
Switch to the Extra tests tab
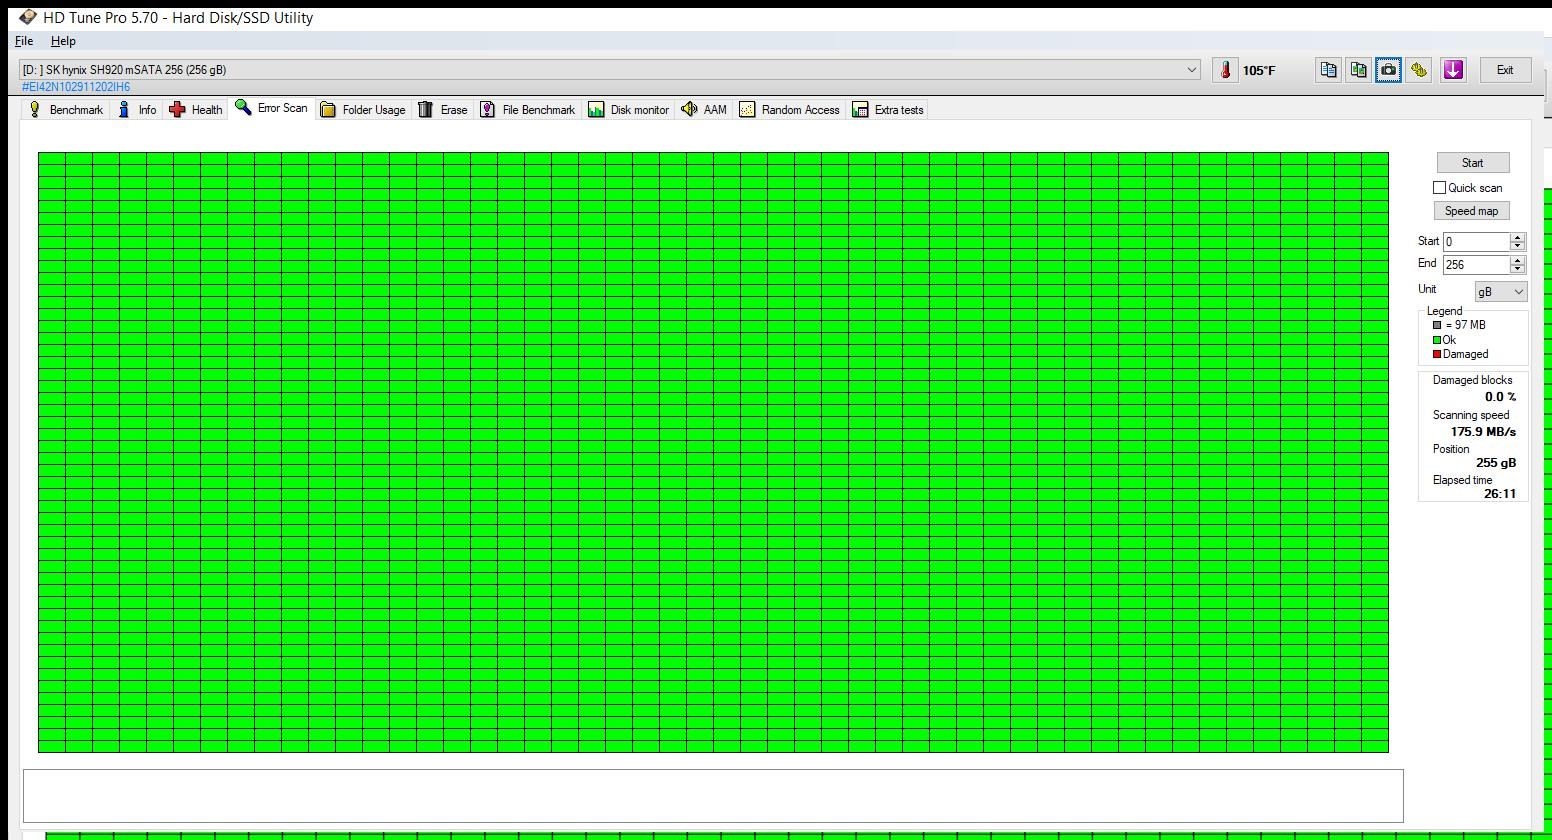tap(888, 110)
